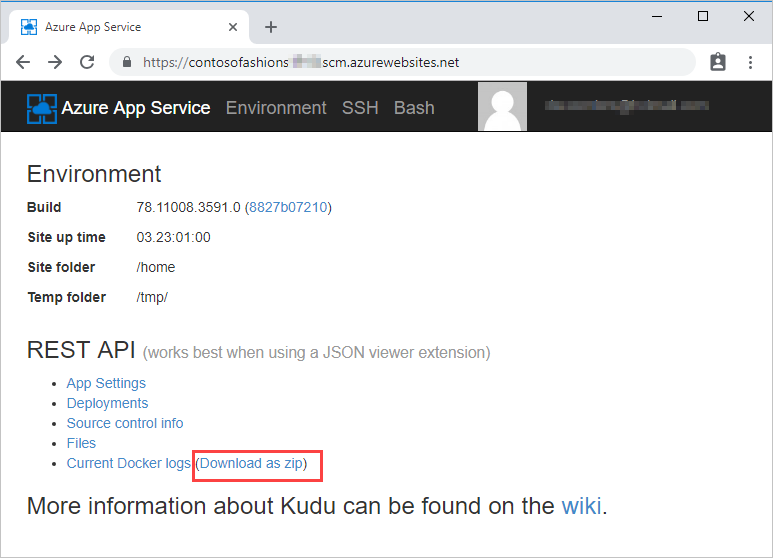
Task: Maximize the browser window
Action: click(x=703, y=16)
